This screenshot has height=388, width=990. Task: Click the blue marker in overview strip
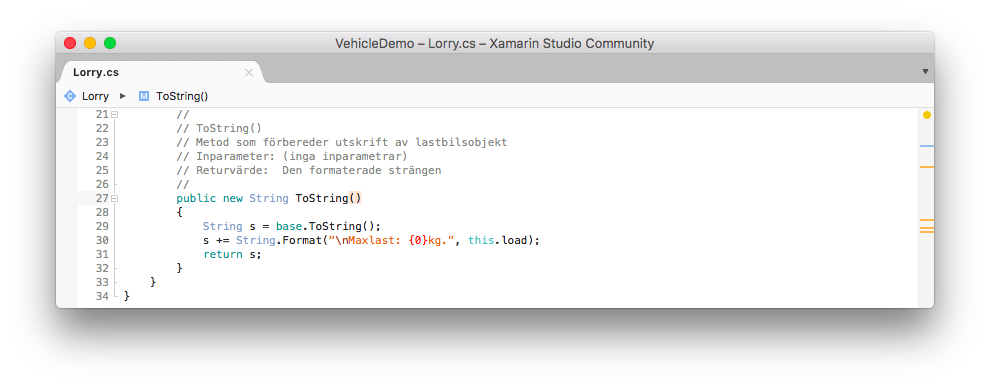(x=926, y=146)
